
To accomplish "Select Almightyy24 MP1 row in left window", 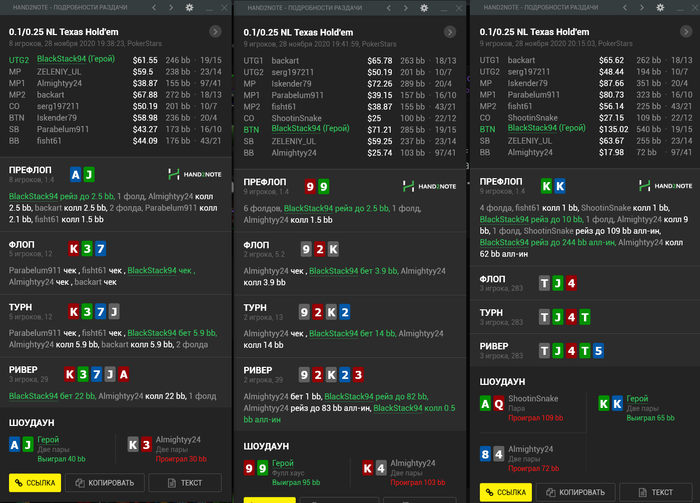I will [115, 83].
